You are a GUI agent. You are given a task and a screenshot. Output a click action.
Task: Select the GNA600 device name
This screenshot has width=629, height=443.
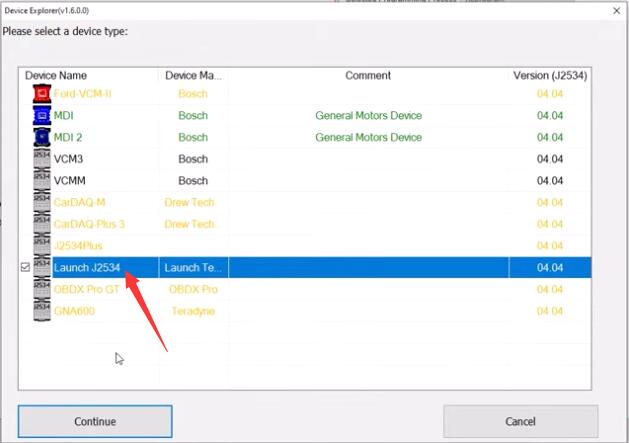(74, 311)
